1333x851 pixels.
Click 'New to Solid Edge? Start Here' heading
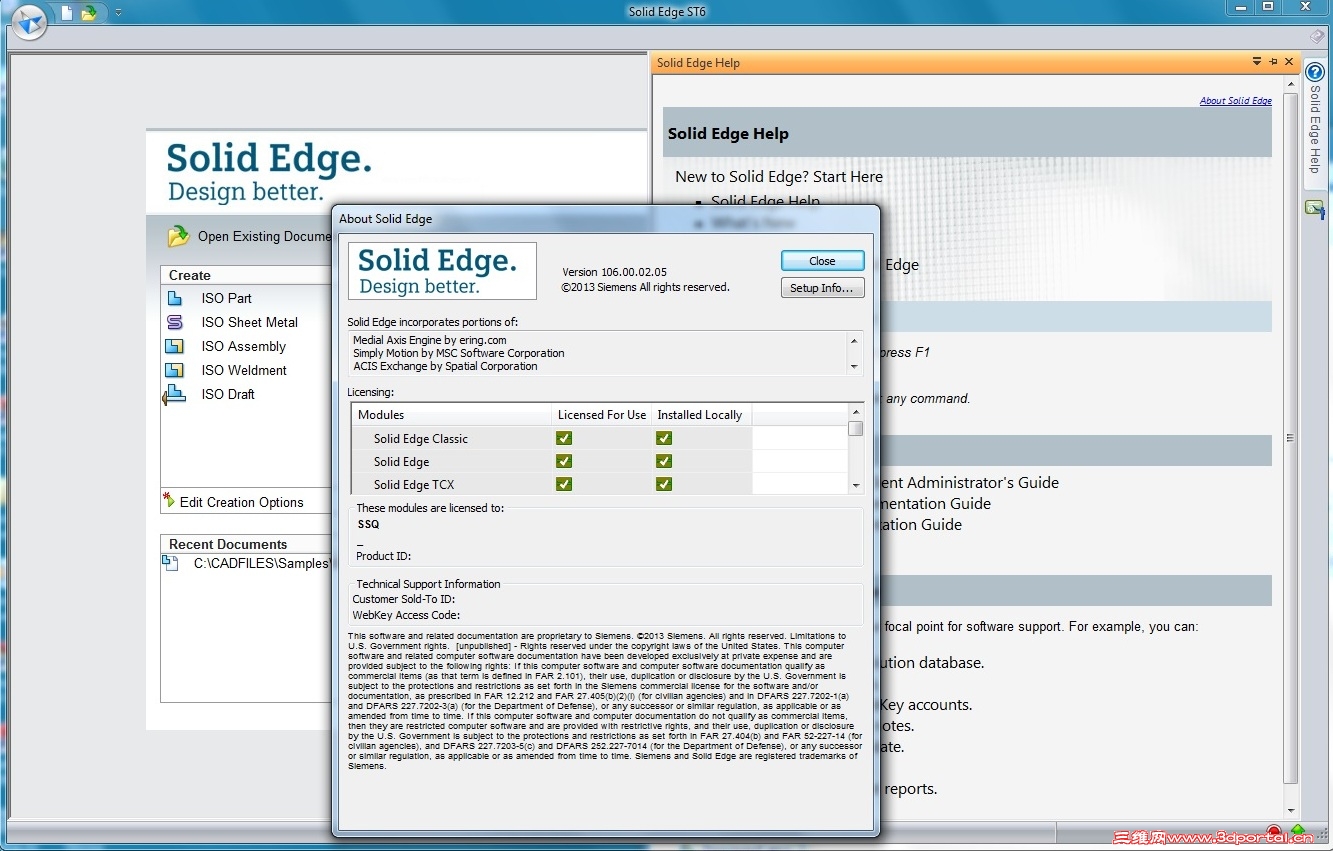[779, 177]
